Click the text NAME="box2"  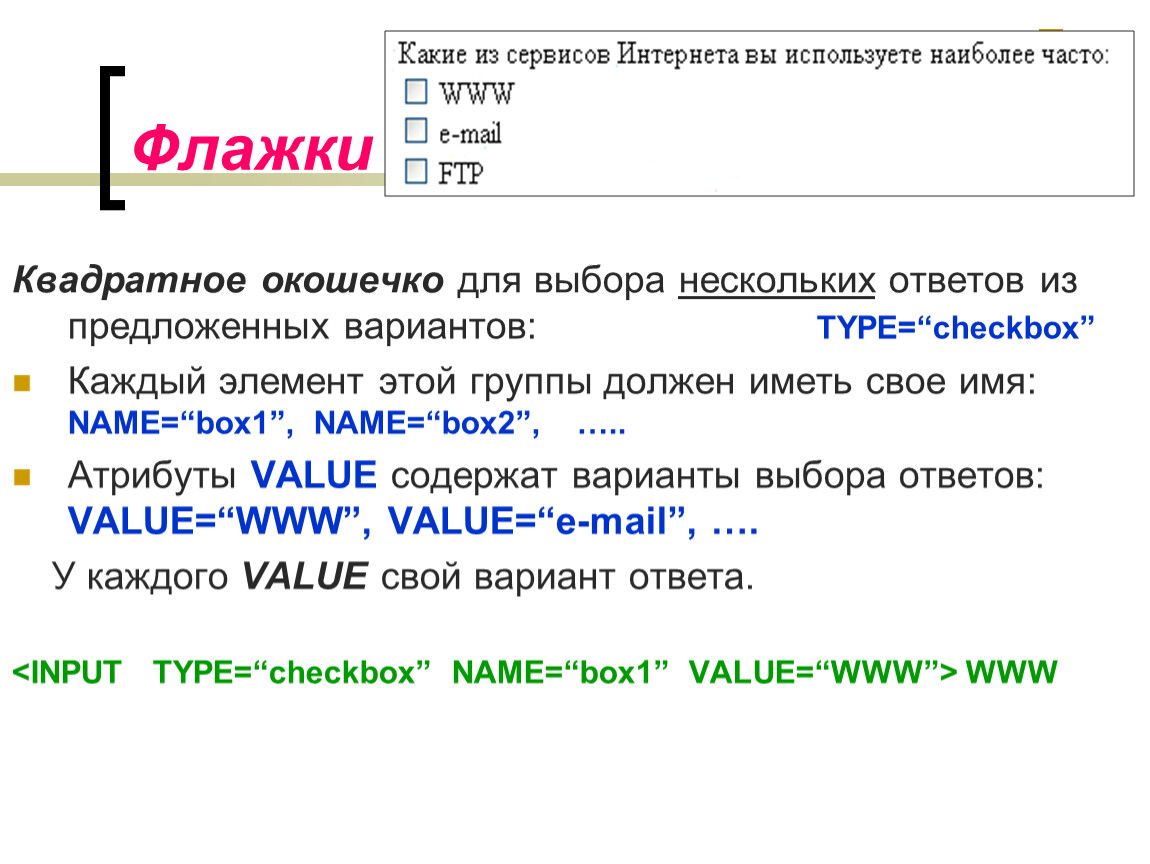[x=427, y=423]
